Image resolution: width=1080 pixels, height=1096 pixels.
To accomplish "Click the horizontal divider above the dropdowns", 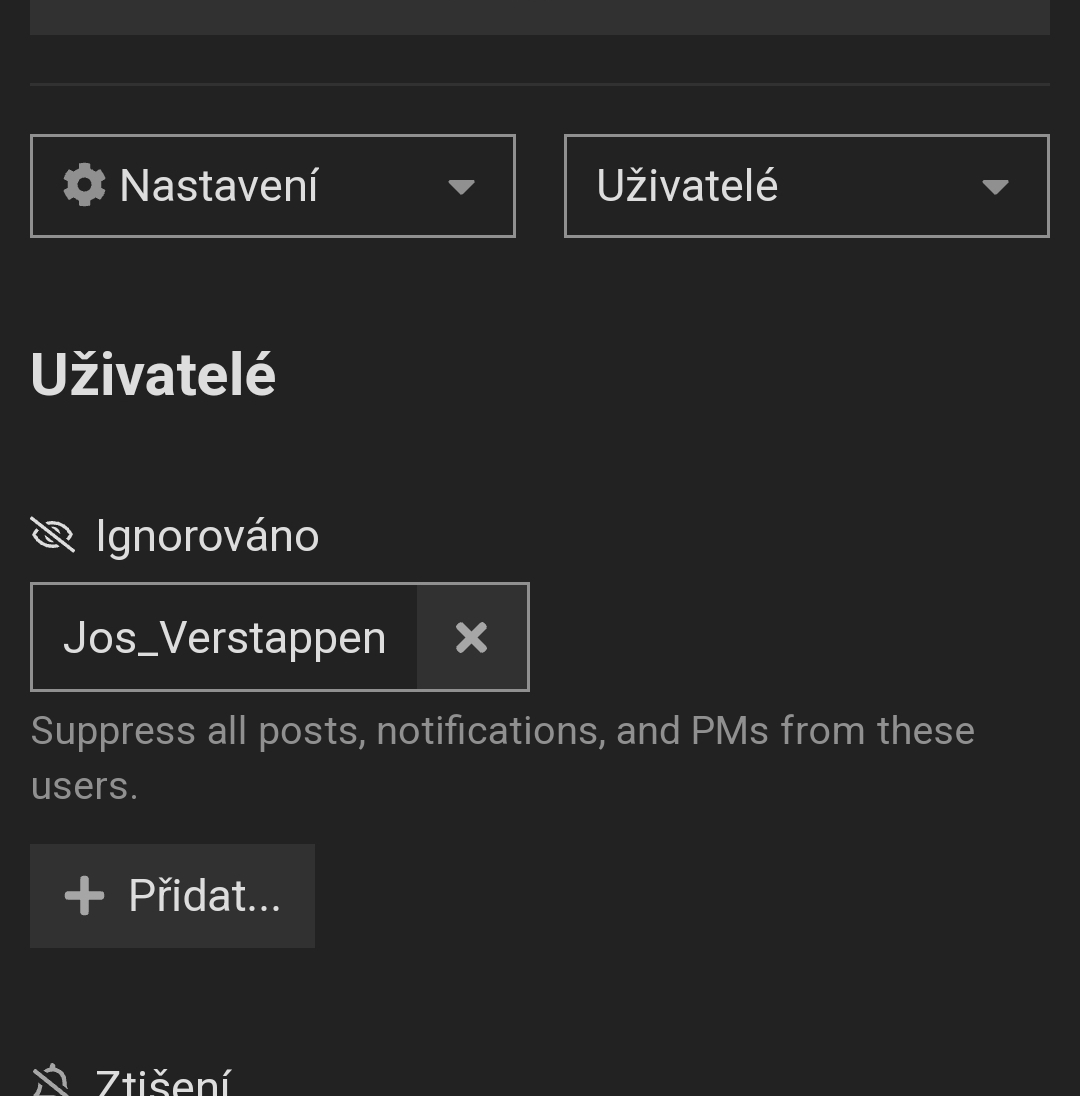I will click(540, 85).
